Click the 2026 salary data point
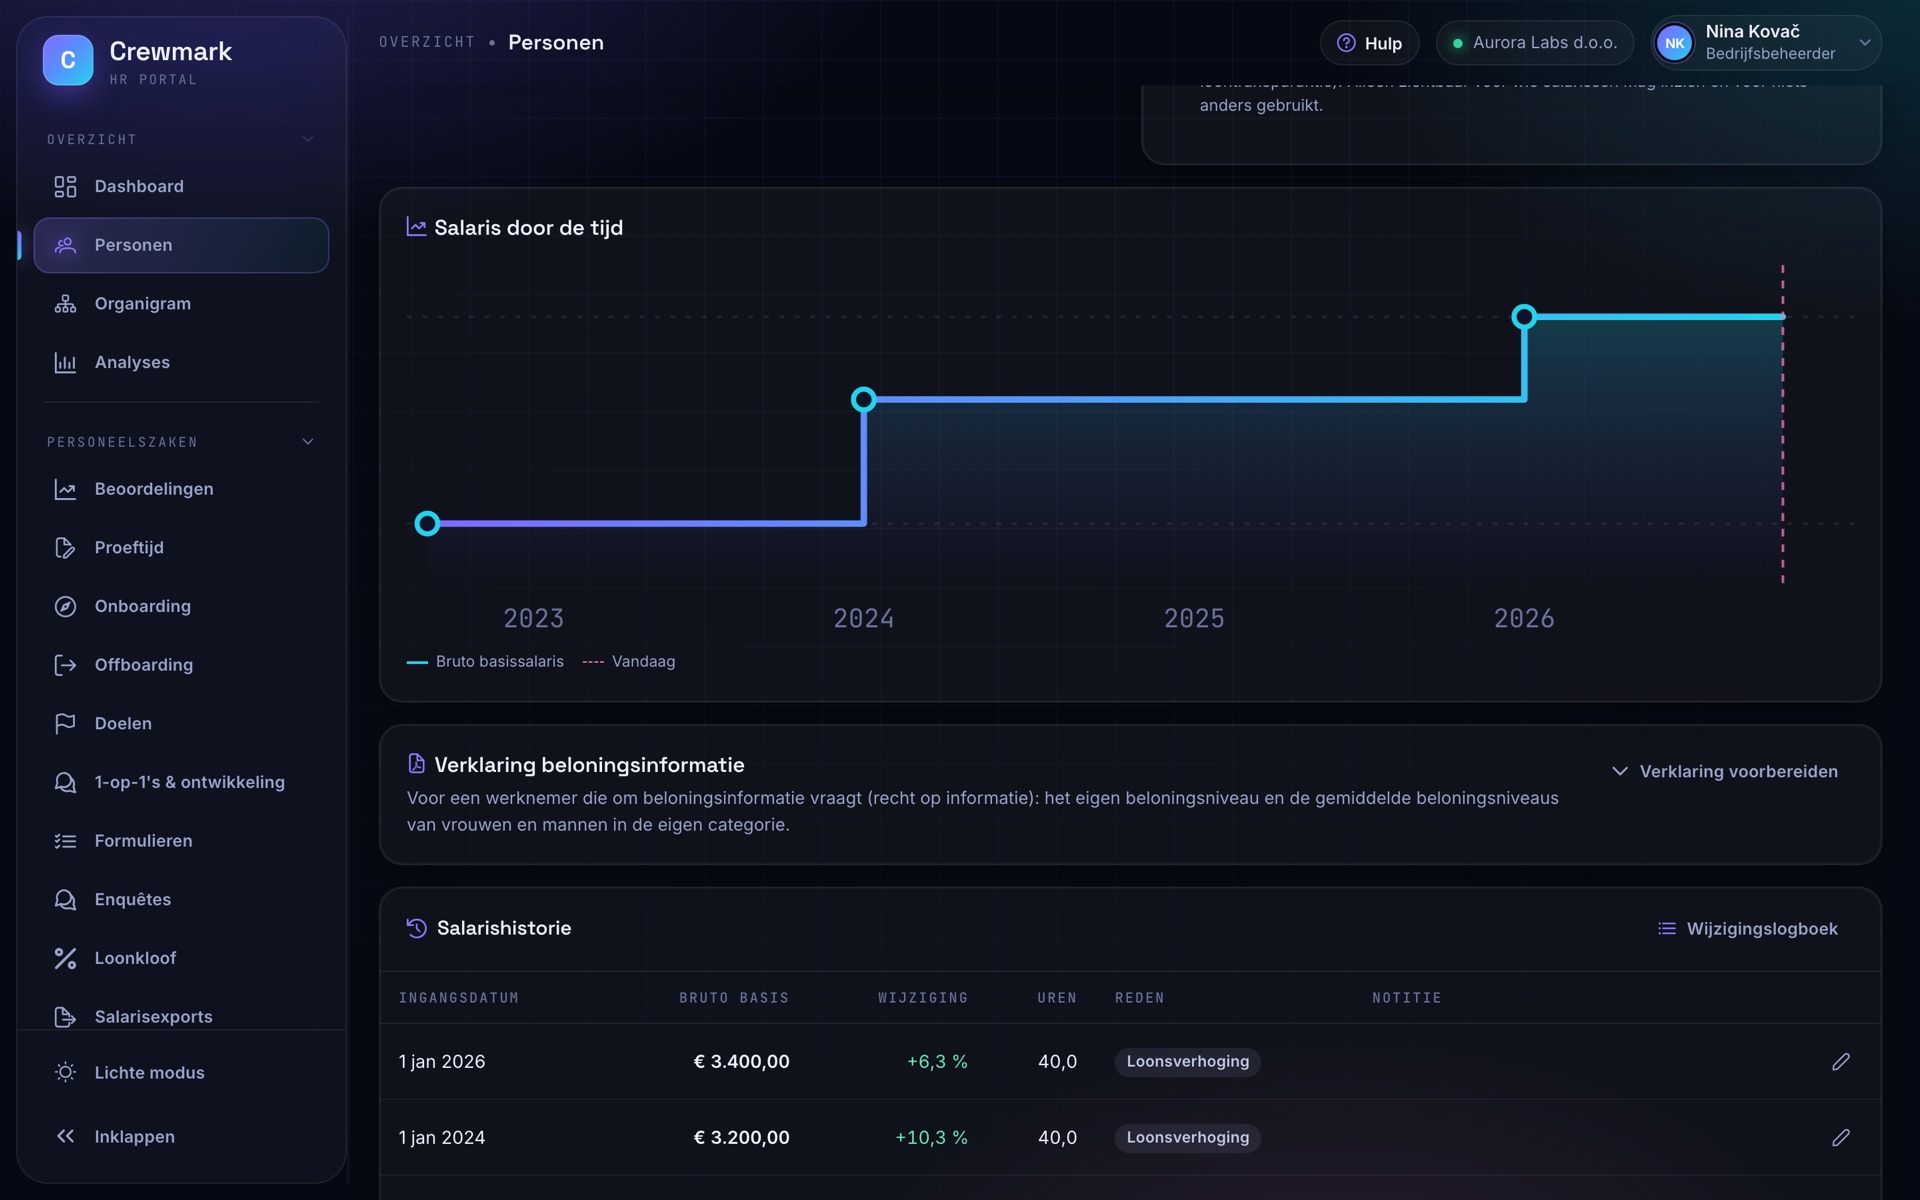Viewport: 1920px width, 1200px height. point(1524,317)
